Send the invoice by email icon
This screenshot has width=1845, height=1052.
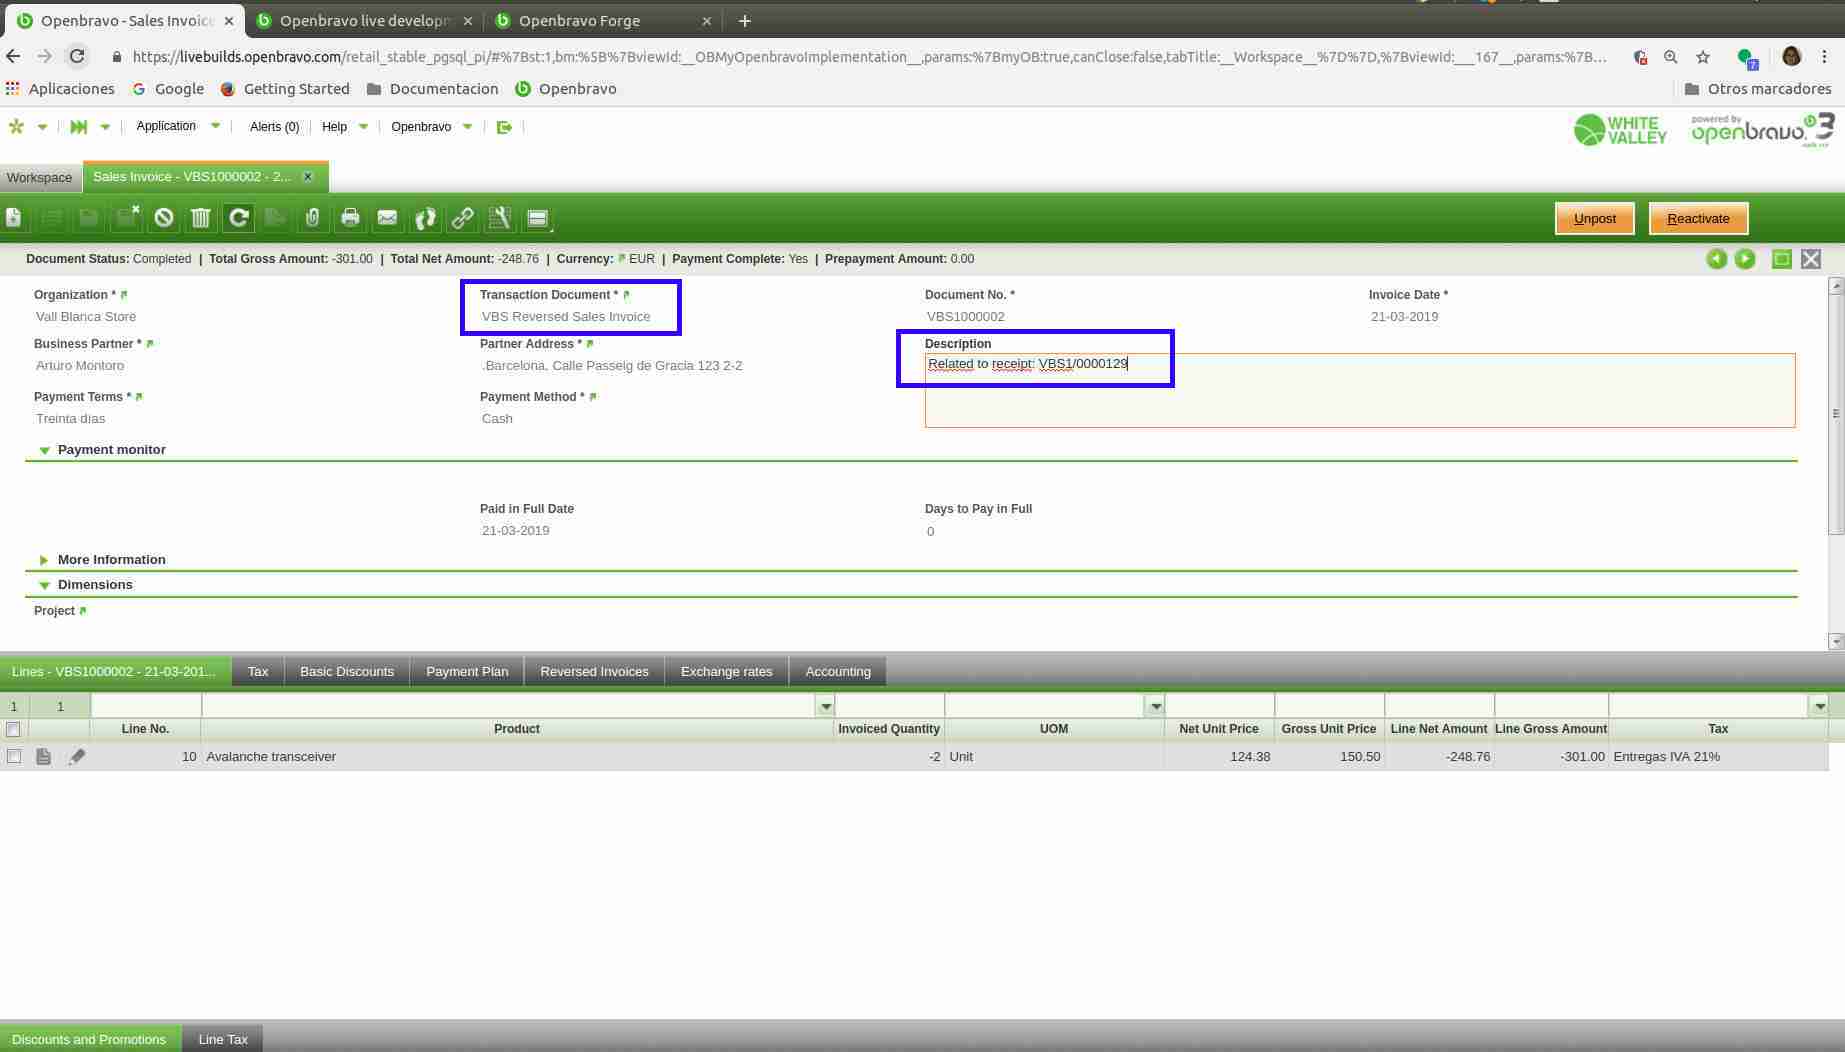pyautogui.click(x=387, y=218)
